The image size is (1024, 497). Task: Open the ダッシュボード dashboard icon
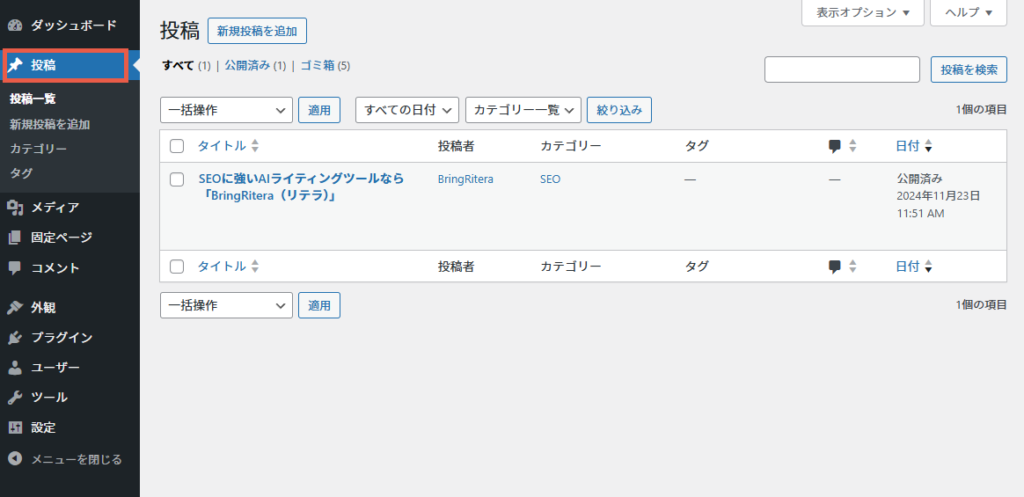[x=16, y=25]
